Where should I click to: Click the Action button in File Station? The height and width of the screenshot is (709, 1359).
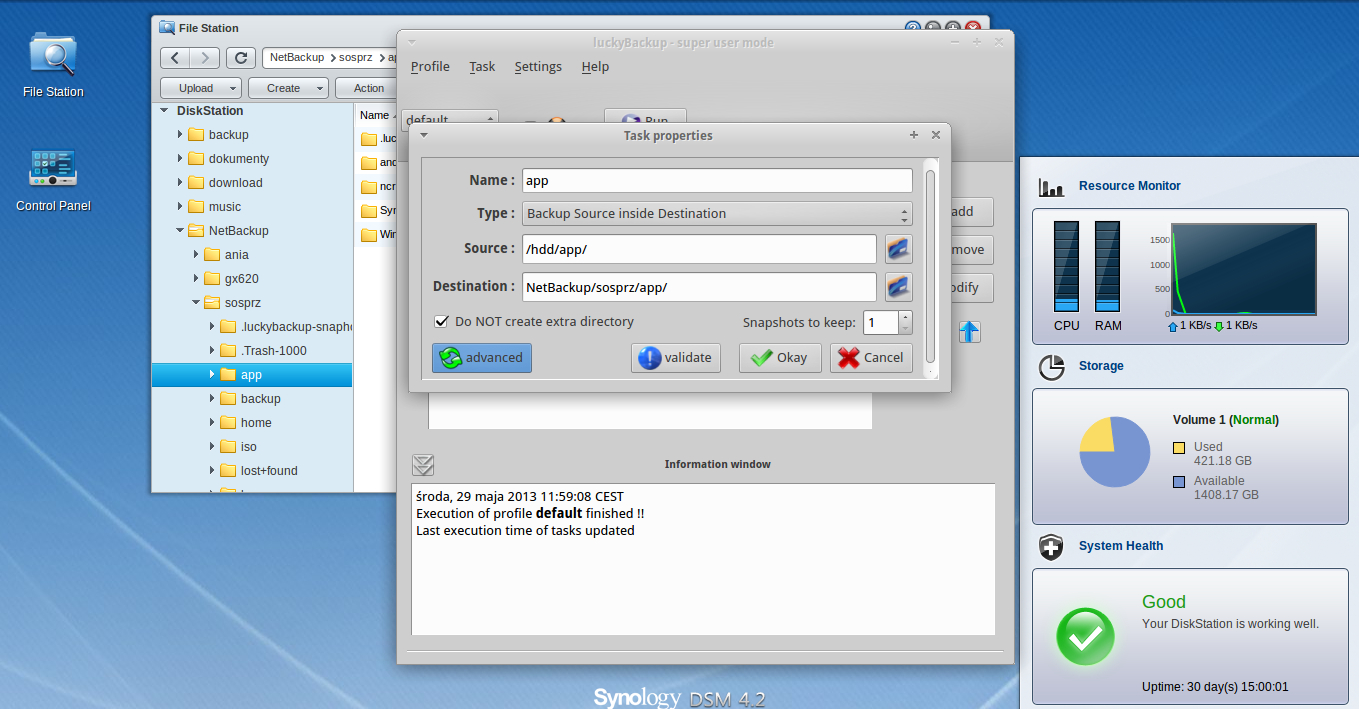coord(369,88)
